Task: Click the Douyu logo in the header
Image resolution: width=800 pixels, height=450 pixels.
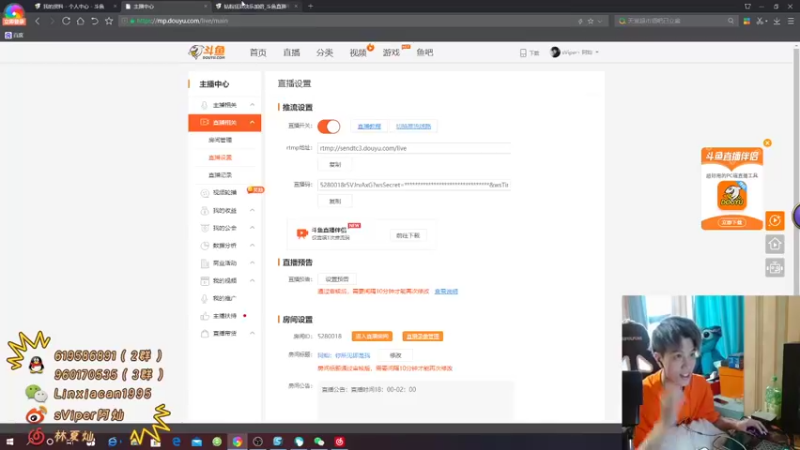Action: (207, 52)
